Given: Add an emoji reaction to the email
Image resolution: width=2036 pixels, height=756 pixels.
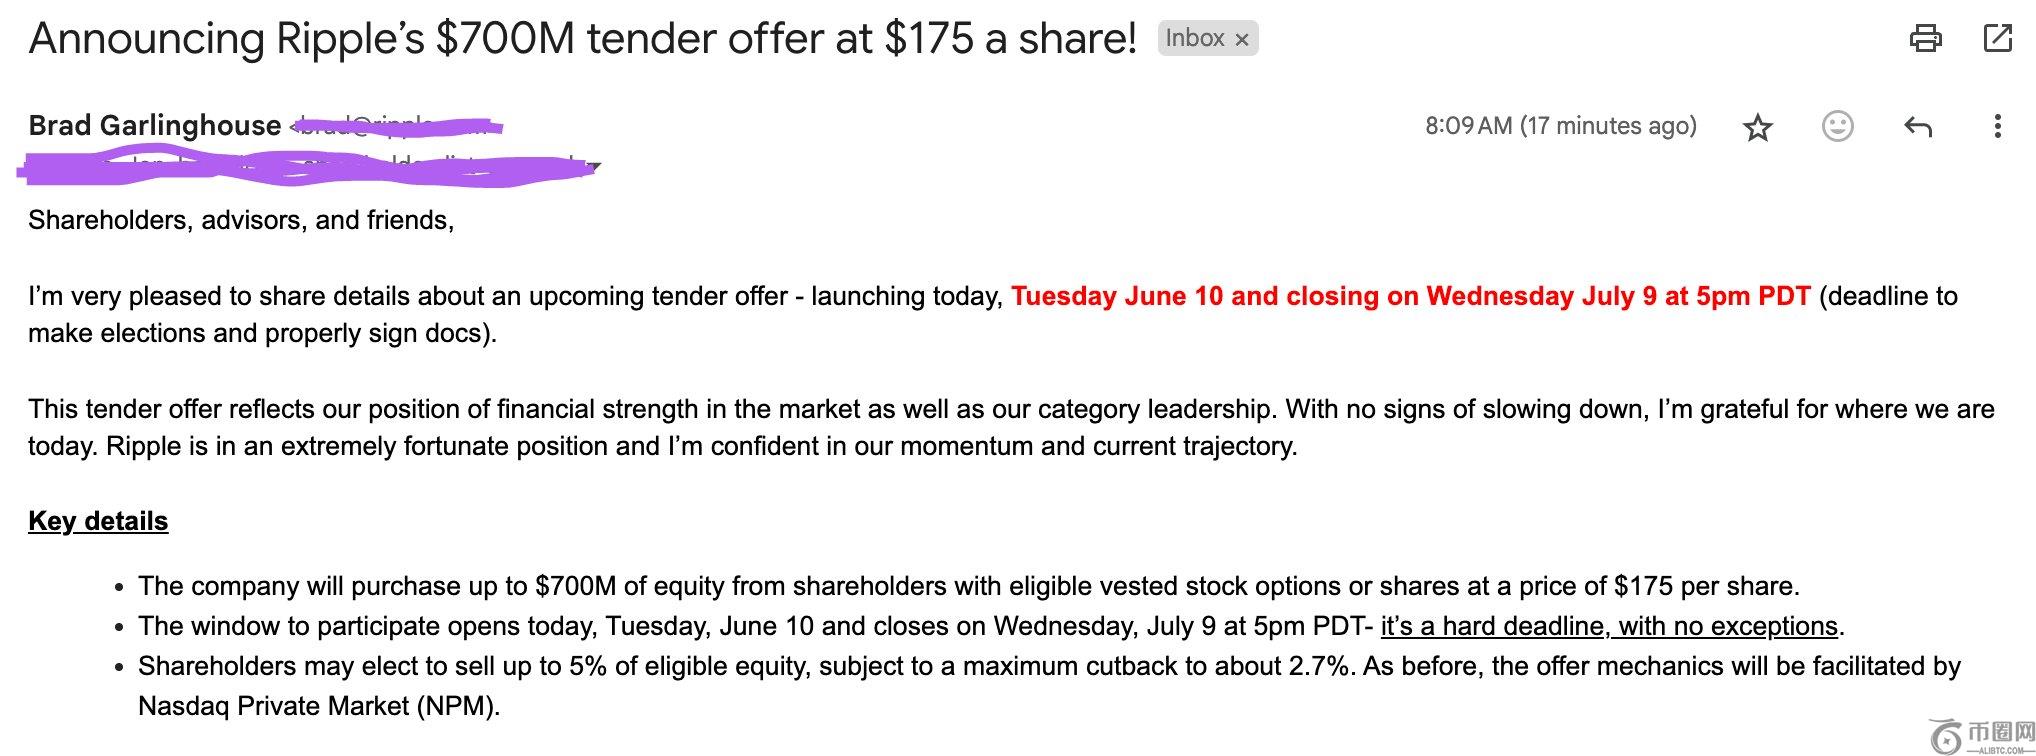Looking at the screenshot, I should click(x=1837, y=126).
